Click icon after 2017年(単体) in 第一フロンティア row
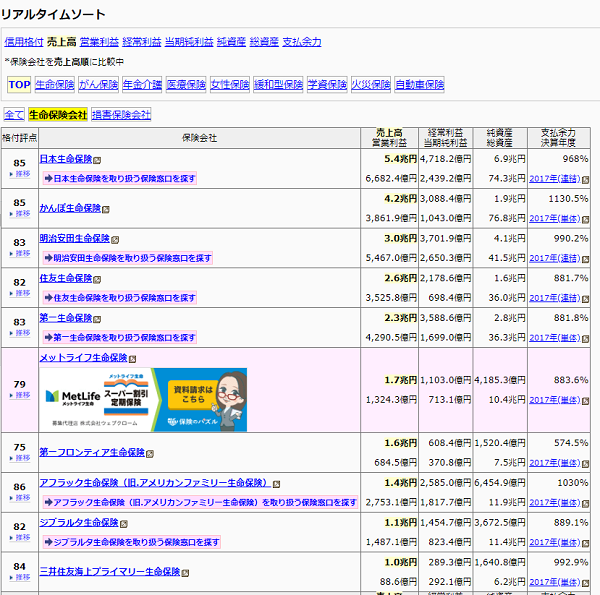Image resolution: width=600 pixels, height=595 pixels. pos(585,464)
